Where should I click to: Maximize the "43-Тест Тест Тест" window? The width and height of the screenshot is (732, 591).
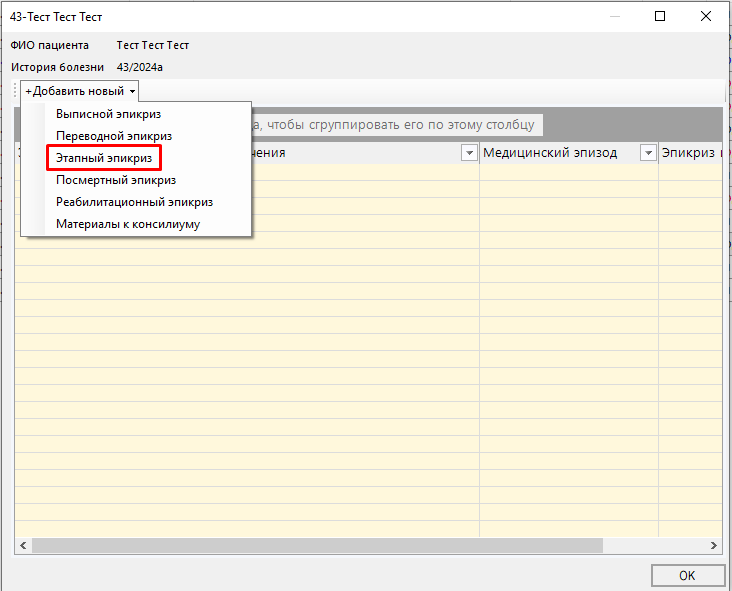(660, 17)
